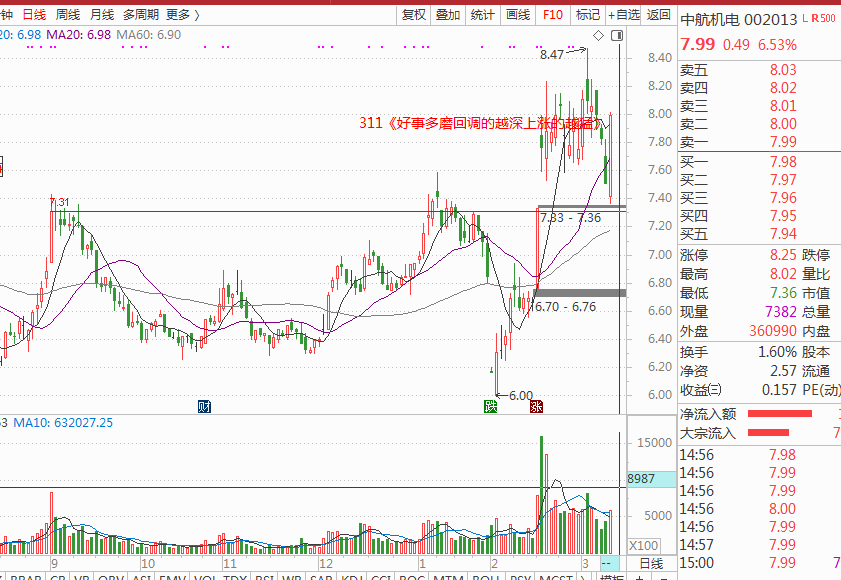Open the green 跌 event marker
The image size is (841, 580).
[491, 407]
